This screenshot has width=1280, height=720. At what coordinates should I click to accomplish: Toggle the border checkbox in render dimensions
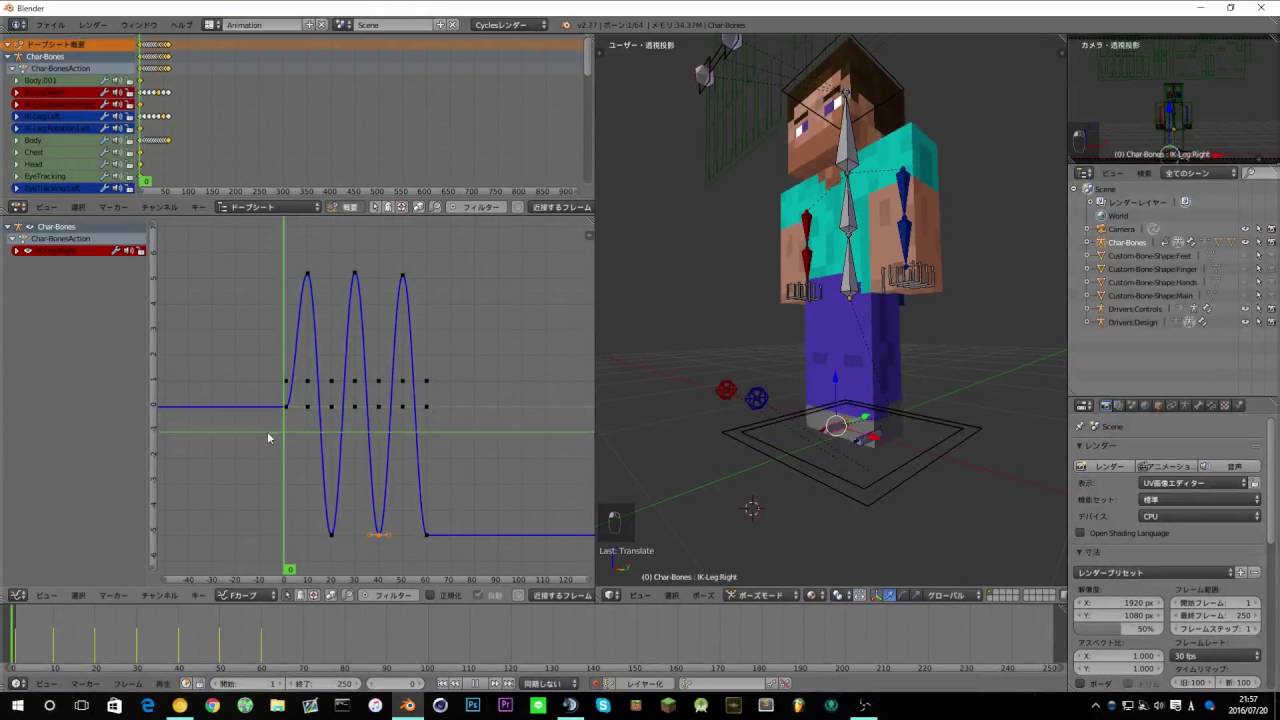1080,684
